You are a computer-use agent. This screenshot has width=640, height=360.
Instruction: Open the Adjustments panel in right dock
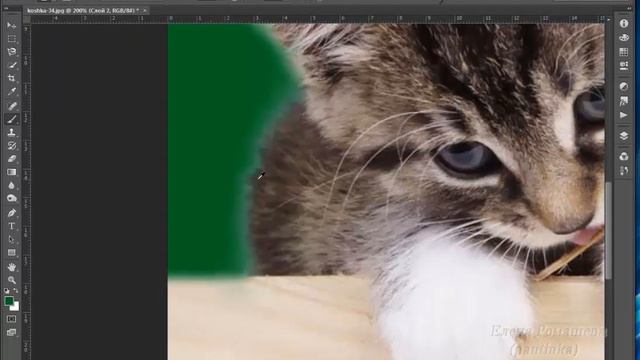pos(624,87)
